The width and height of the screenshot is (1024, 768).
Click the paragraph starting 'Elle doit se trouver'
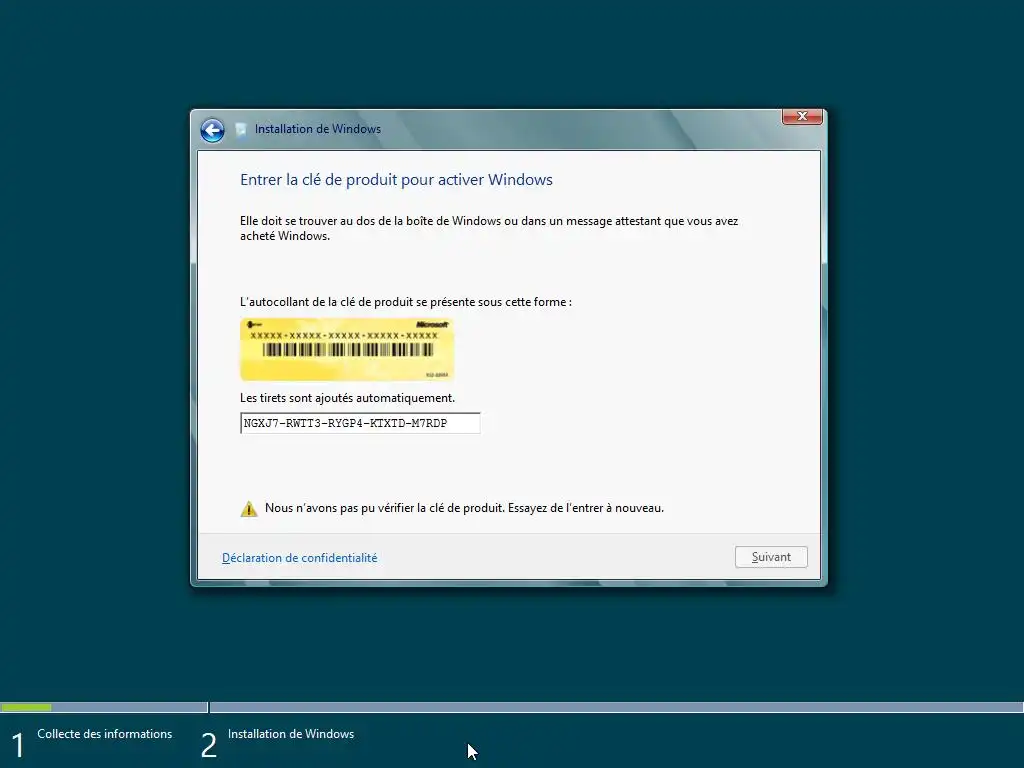(489, 229)
